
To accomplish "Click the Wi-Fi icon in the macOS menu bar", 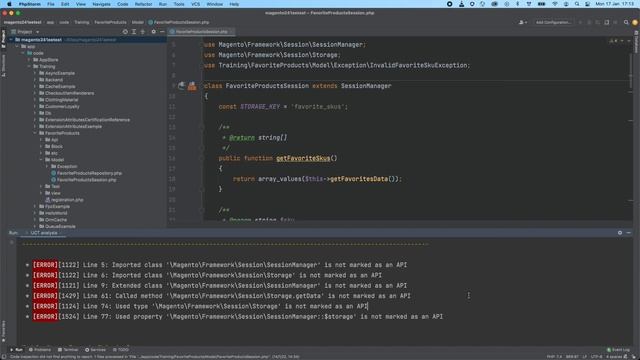I will coord(555,4).
